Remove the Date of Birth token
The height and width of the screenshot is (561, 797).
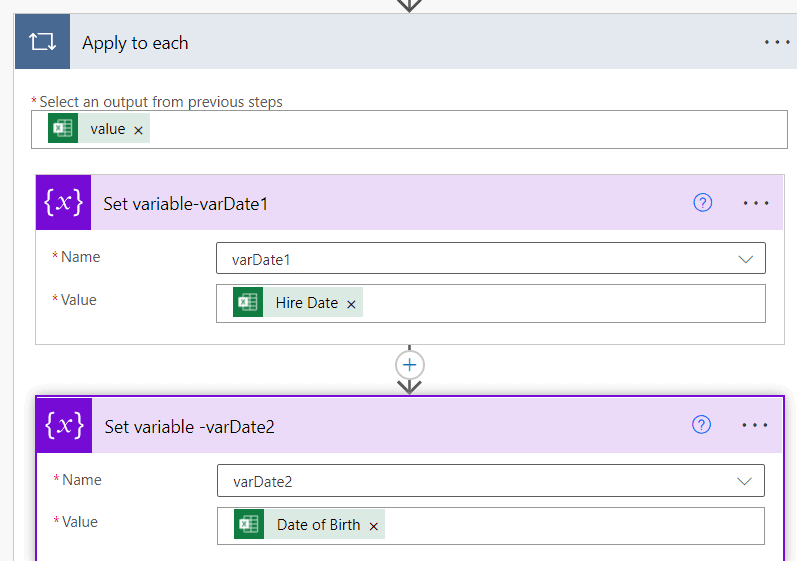click(x=374, y=526)
